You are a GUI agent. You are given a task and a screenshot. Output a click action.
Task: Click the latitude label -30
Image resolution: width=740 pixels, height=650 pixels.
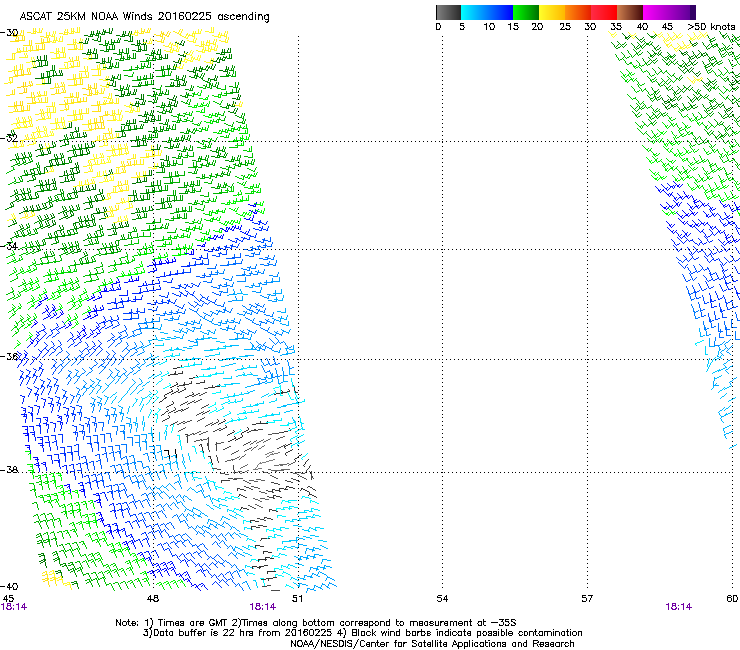pyautogui.click(x=9, y=33)
